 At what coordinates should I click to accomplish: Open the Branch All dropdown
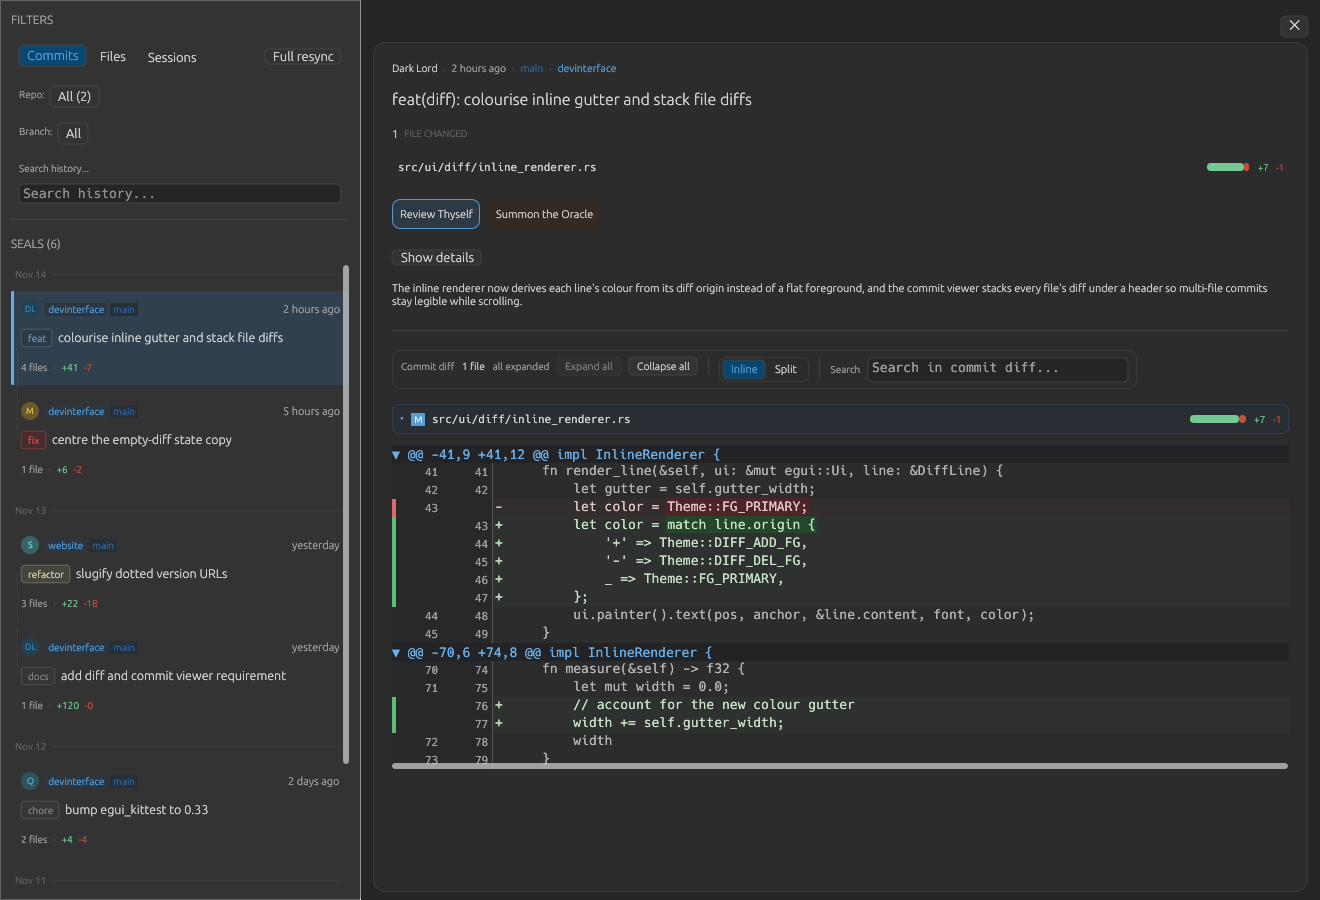(x=73, y=133)
